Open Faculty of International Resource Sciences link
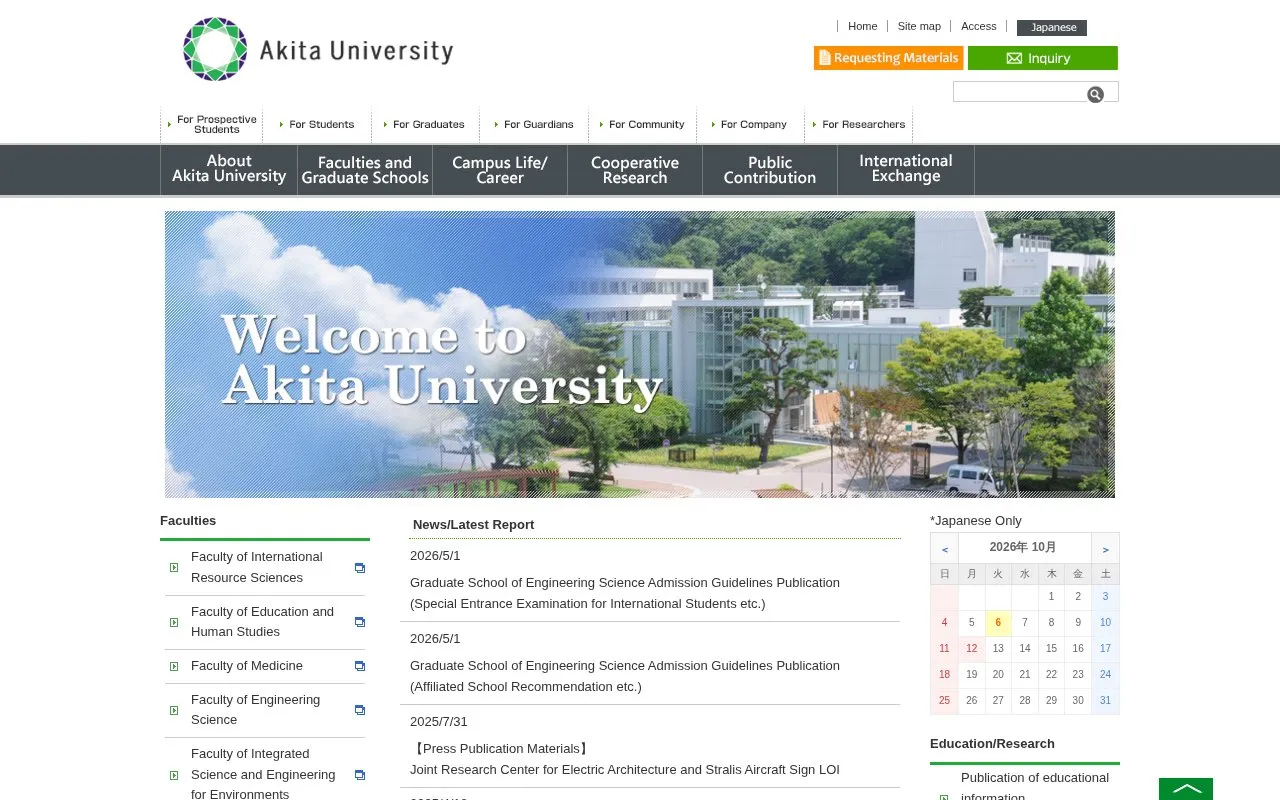The height and width of the screenshot is (800, 1280). click(257, 567)
